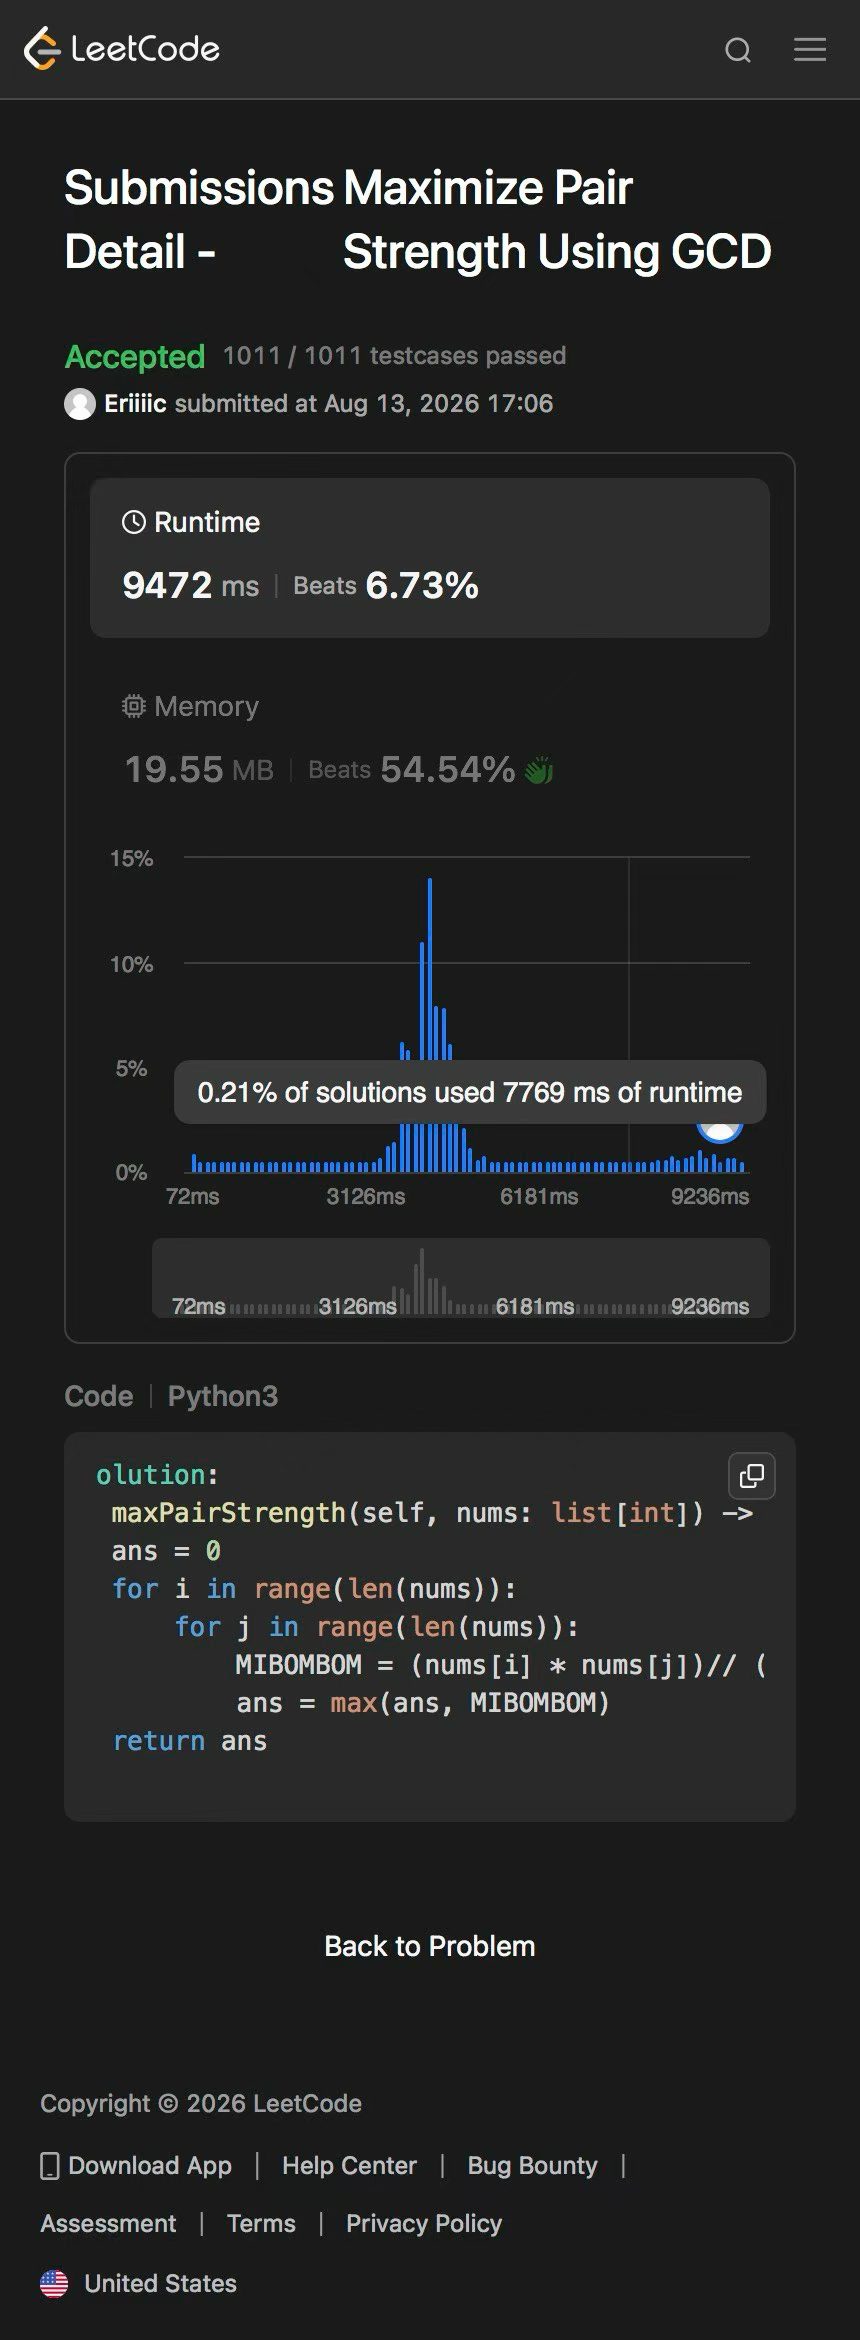Screen dimensions: 860x2340
Task: Open the Bug Bounty link
Action: [x=532, y=2166]
